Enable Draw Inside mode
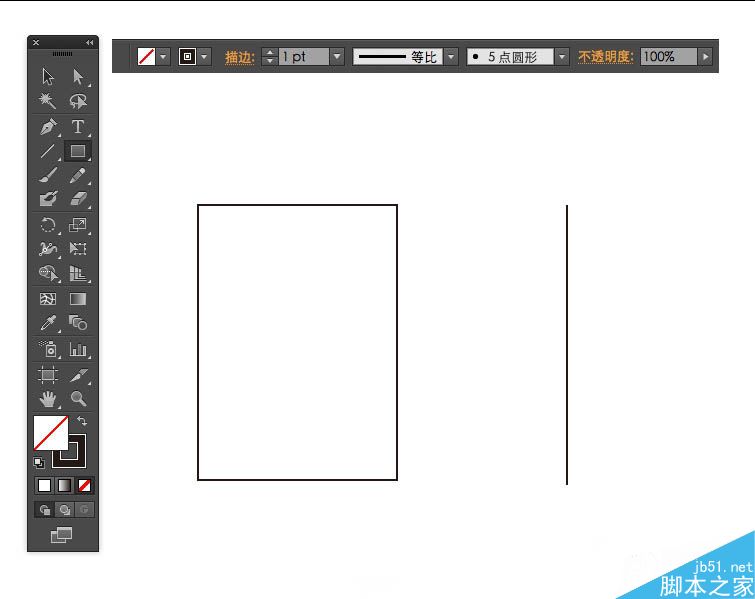Viewport: 755px width, 599px height. pyautogui.click(x=84, y=509)
